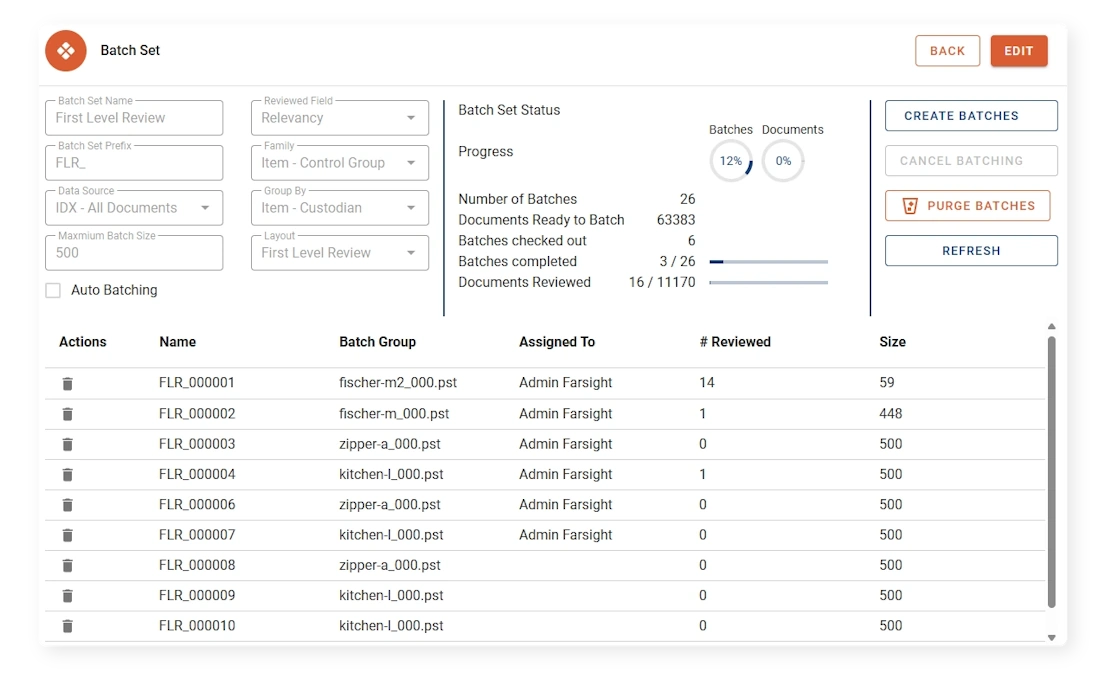Expand the Data Source dropdown
Screen dimensions: 1110x677
click(x=133, y=208)
